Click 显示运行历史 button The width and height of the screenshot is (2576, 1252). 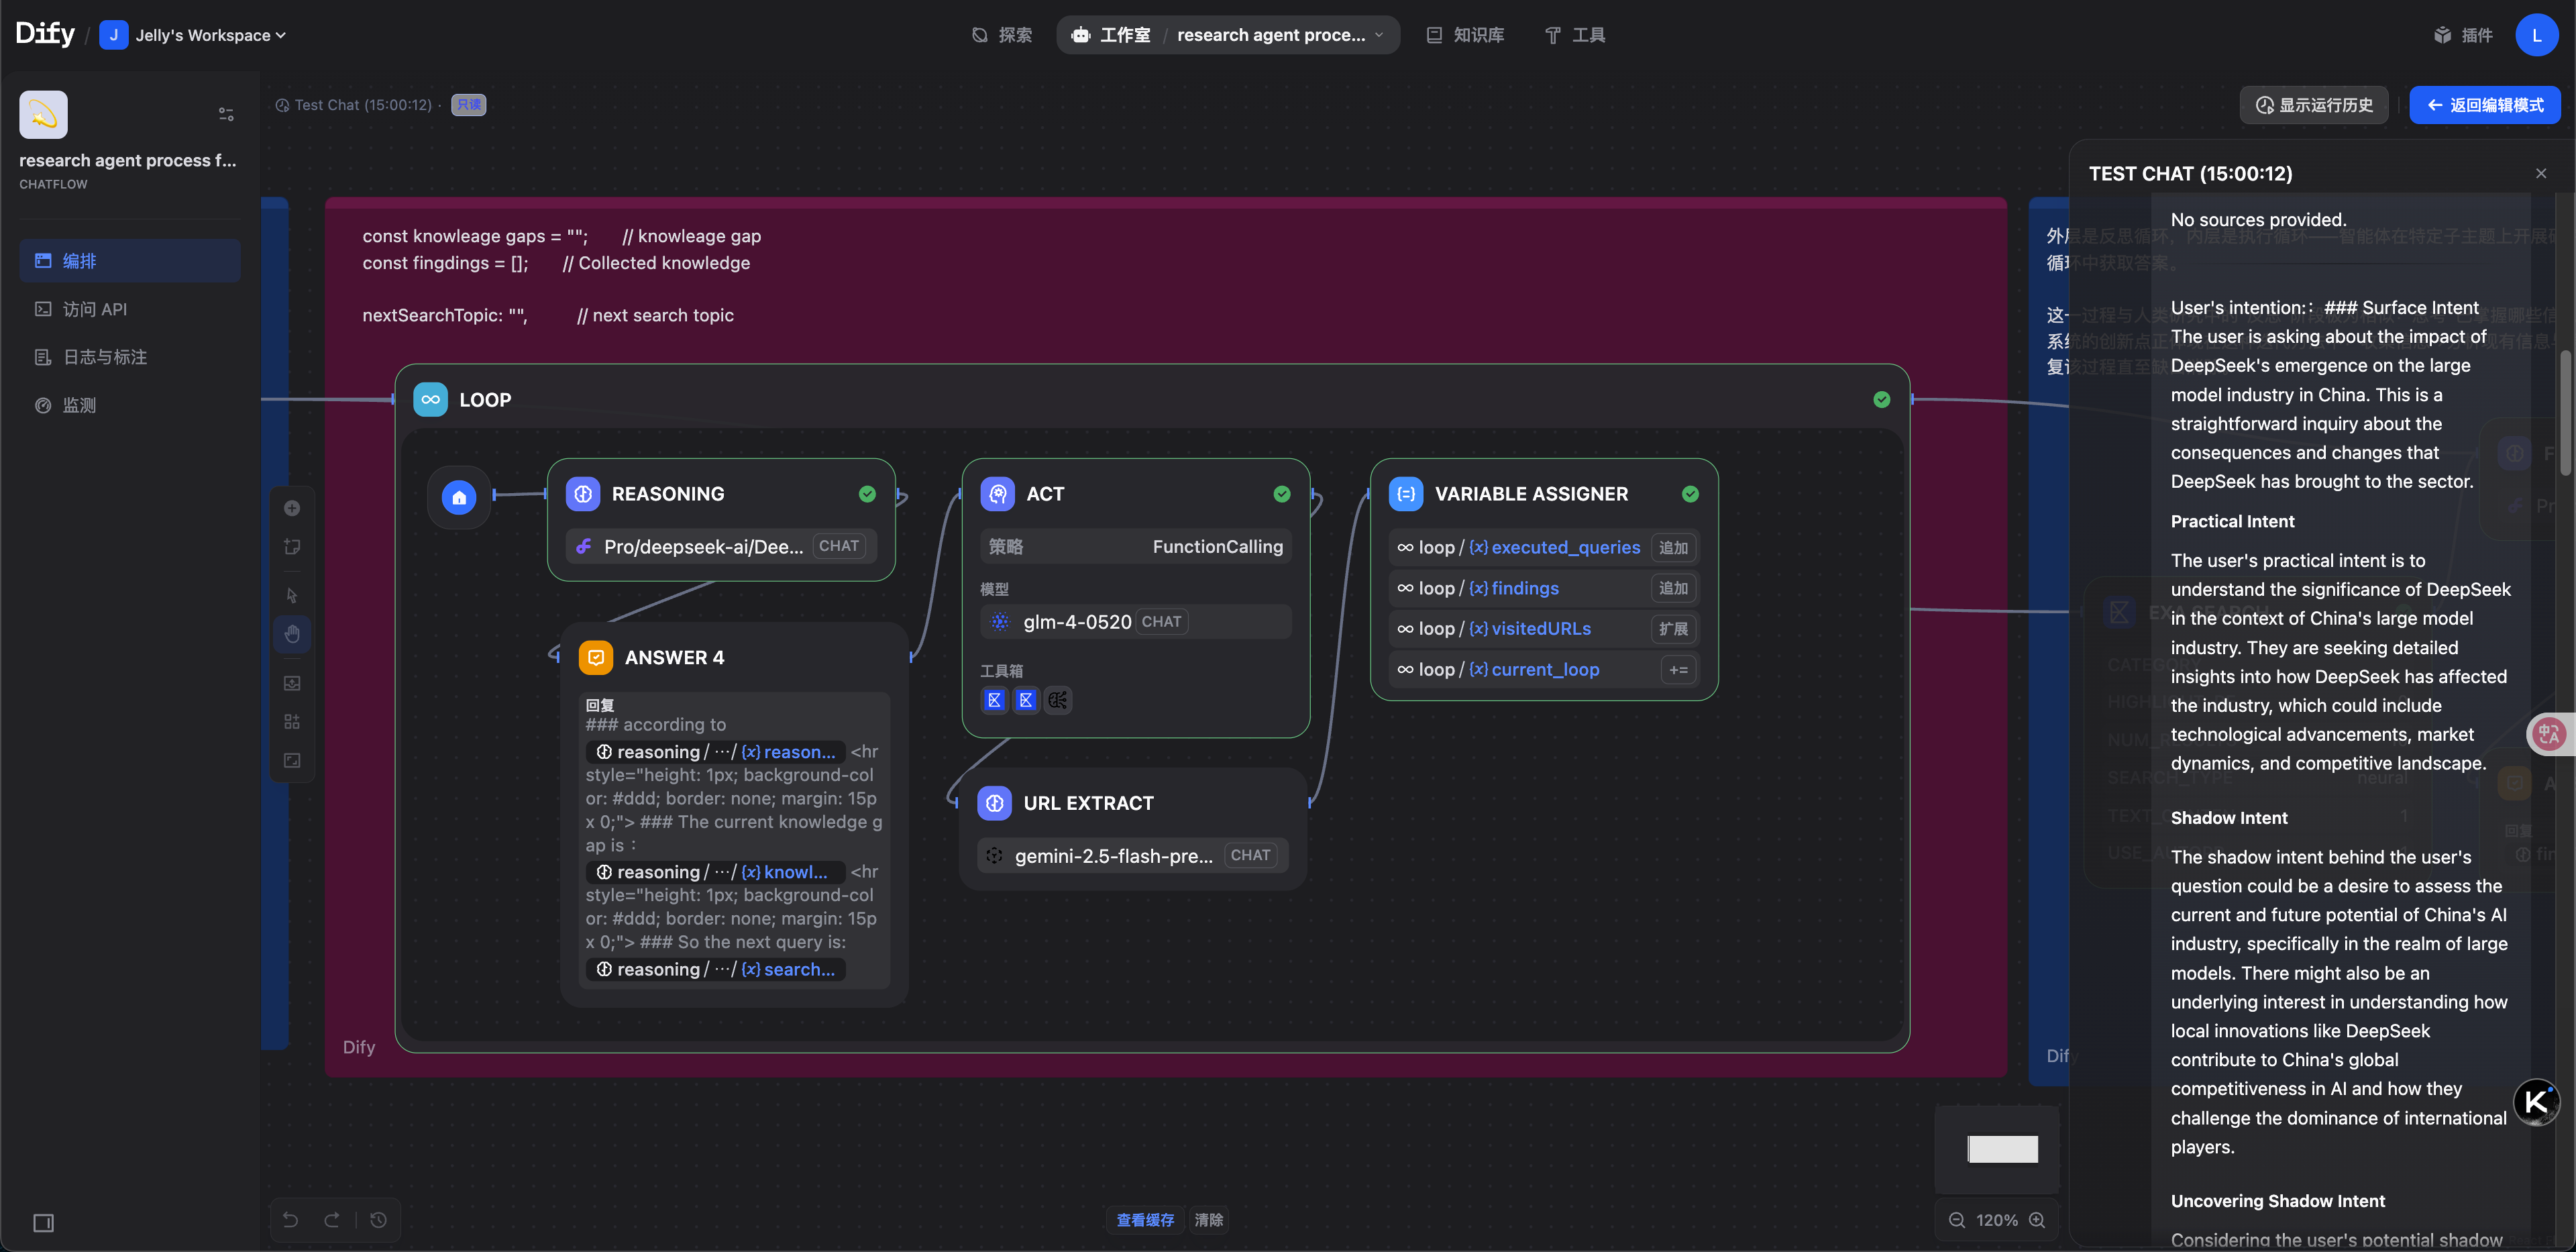coord(2313,105)
